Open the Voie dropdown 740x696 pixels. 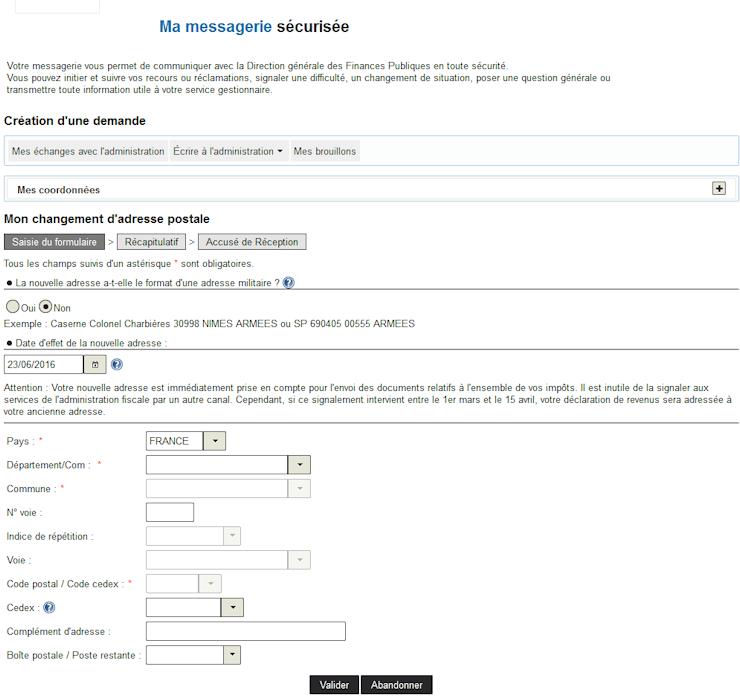(x=299, y=560)
